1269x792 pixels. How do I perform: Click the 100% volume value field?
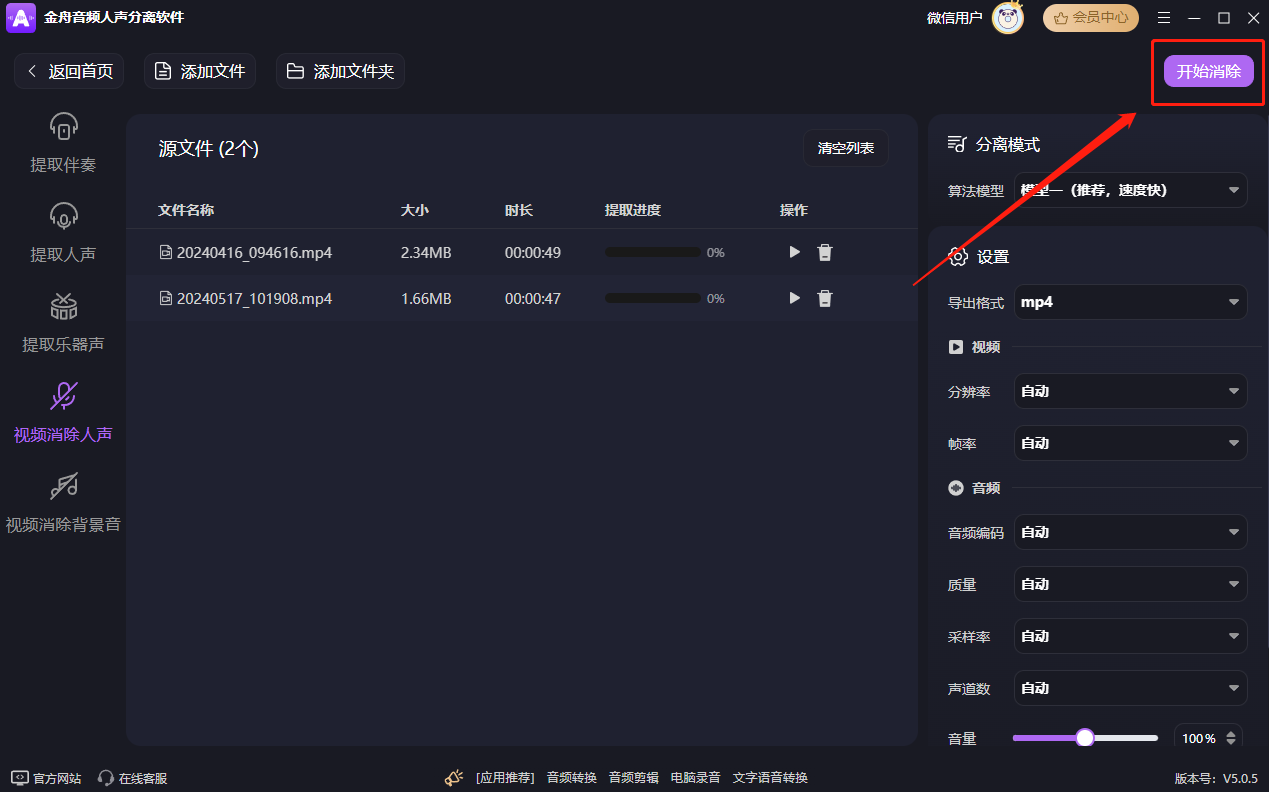pos(1199,738)
